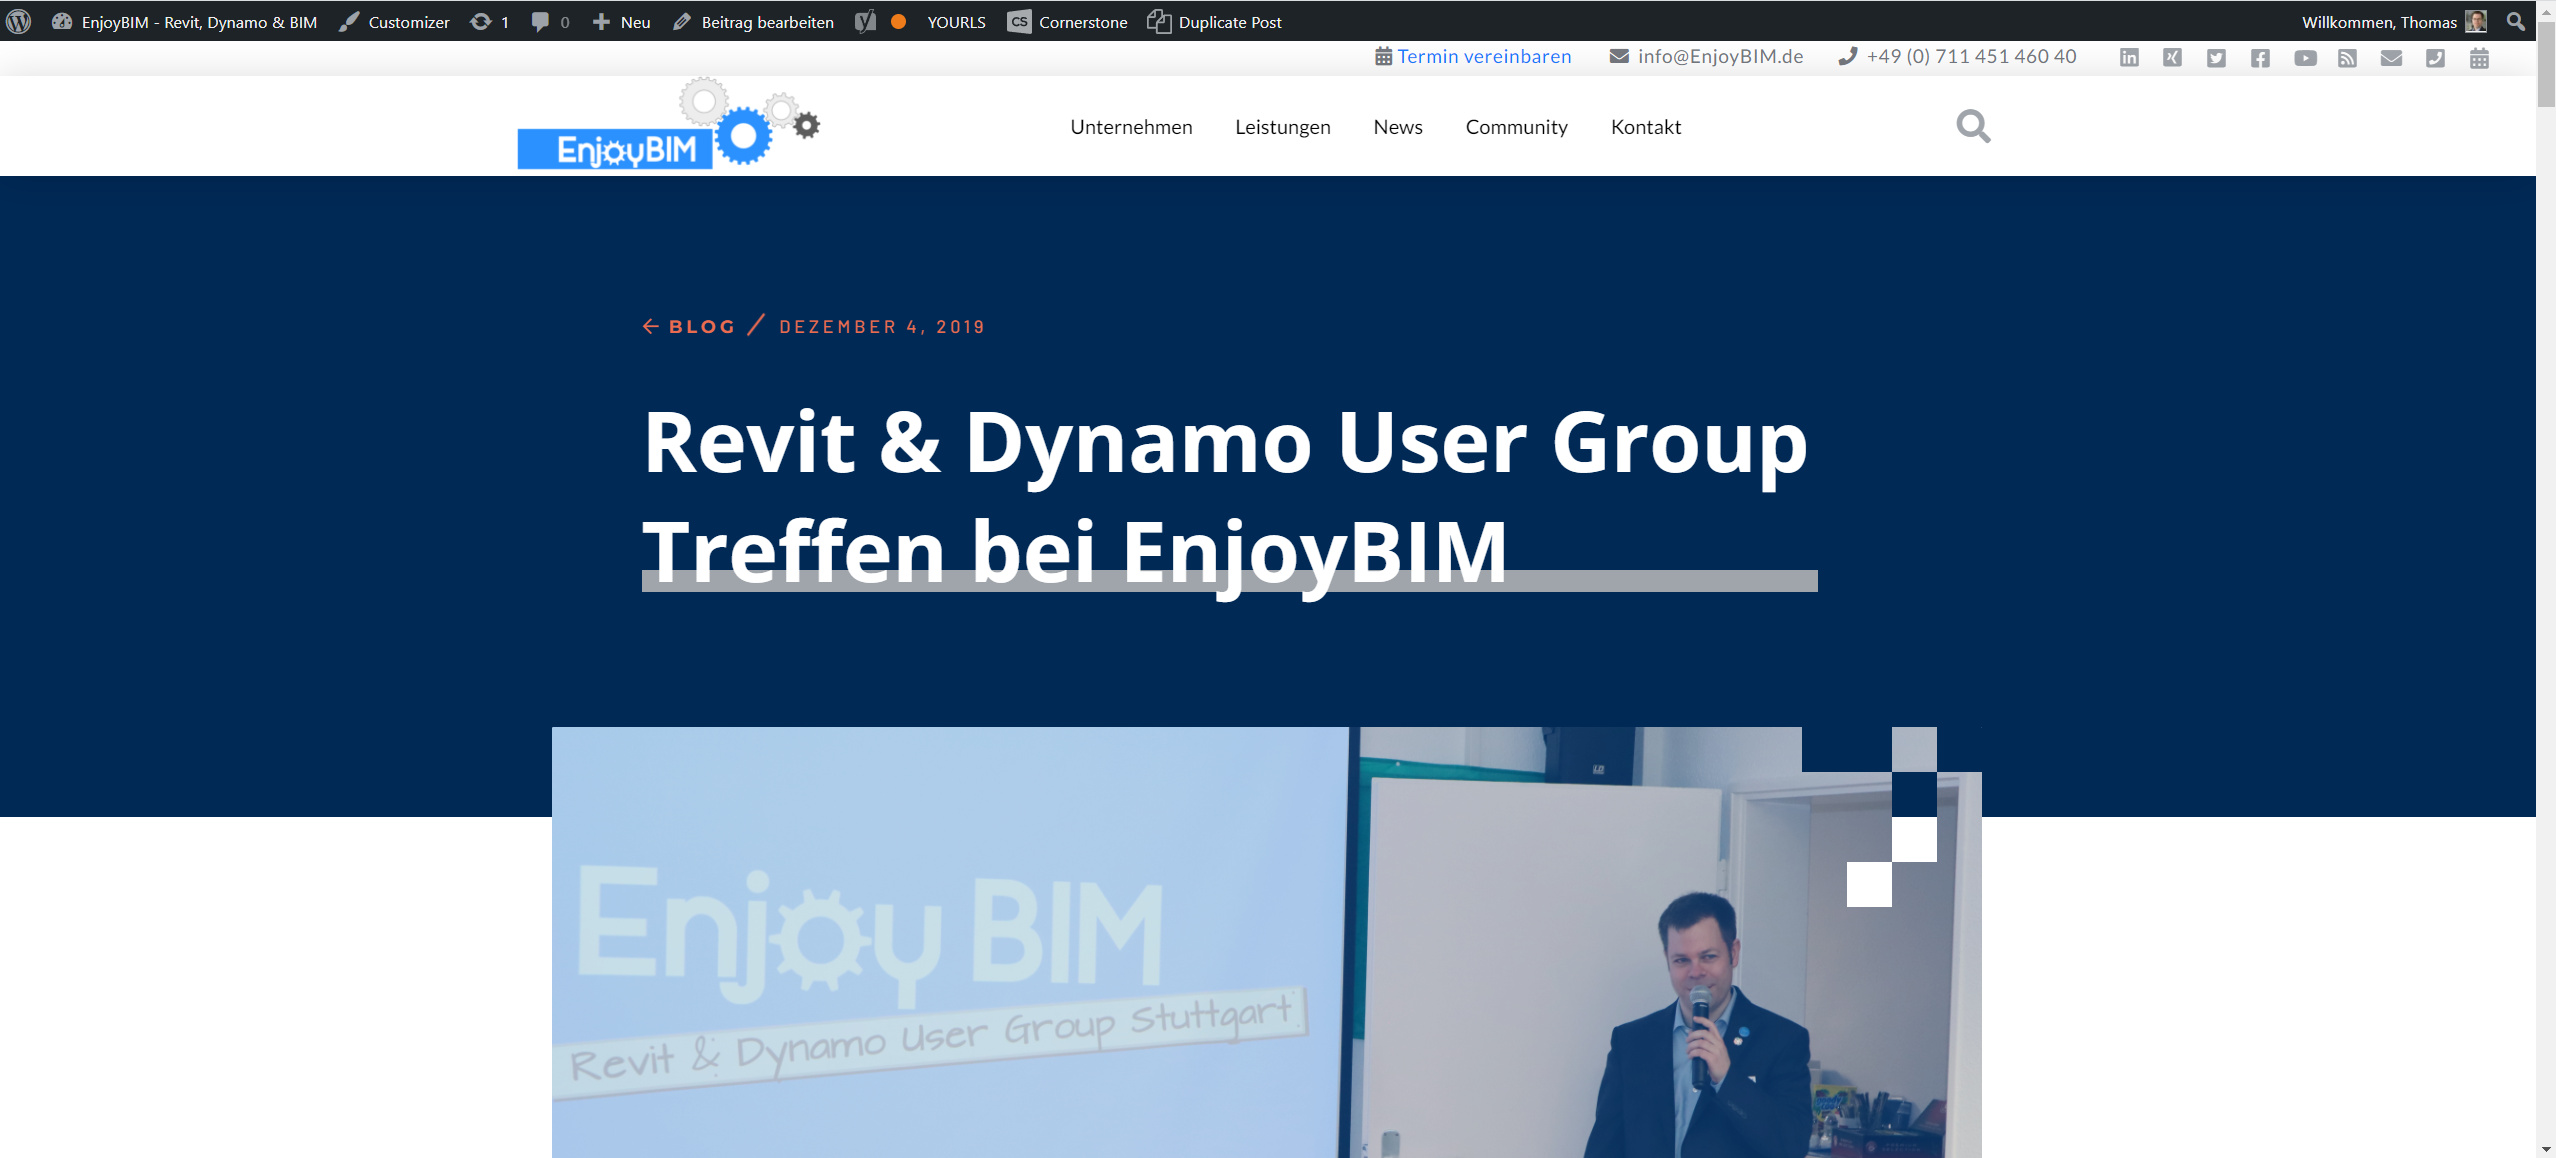Screen dimensions: 2556x1158
Task: Click the admin bar search magnifier
Action: pos(2516,21)
